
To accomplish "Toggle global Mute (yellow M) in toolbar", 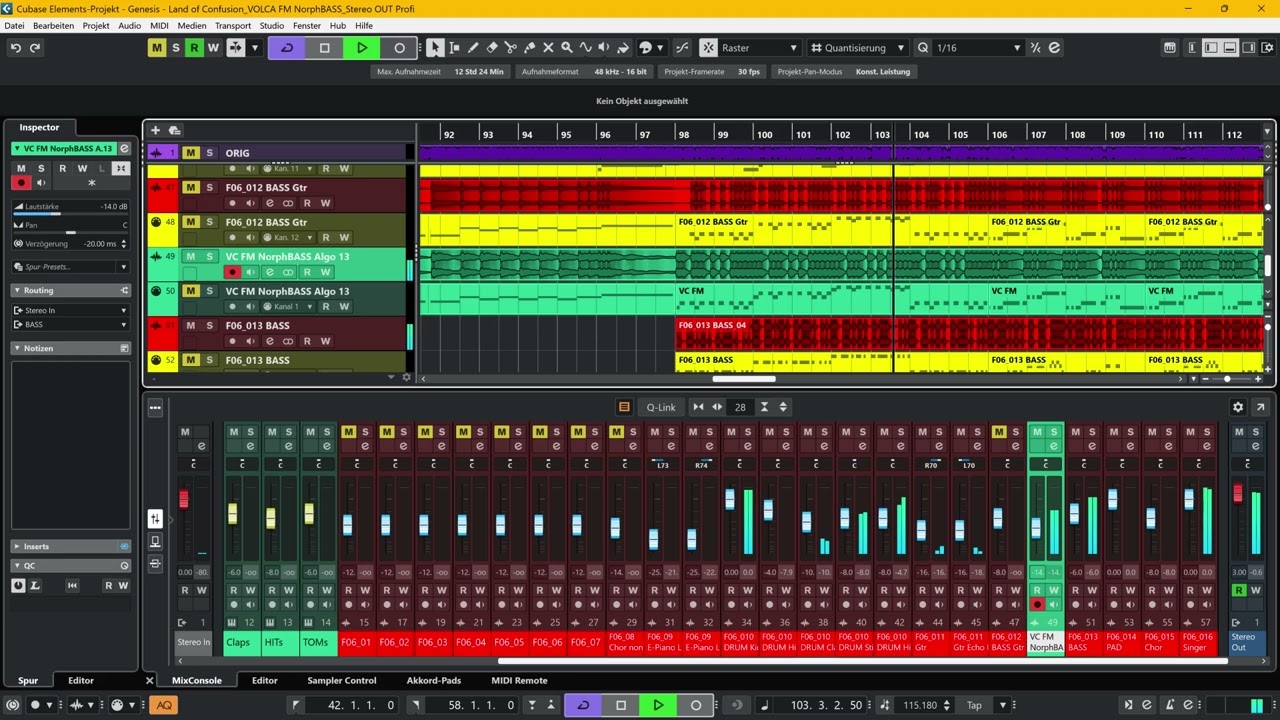I will click(157, 47).
